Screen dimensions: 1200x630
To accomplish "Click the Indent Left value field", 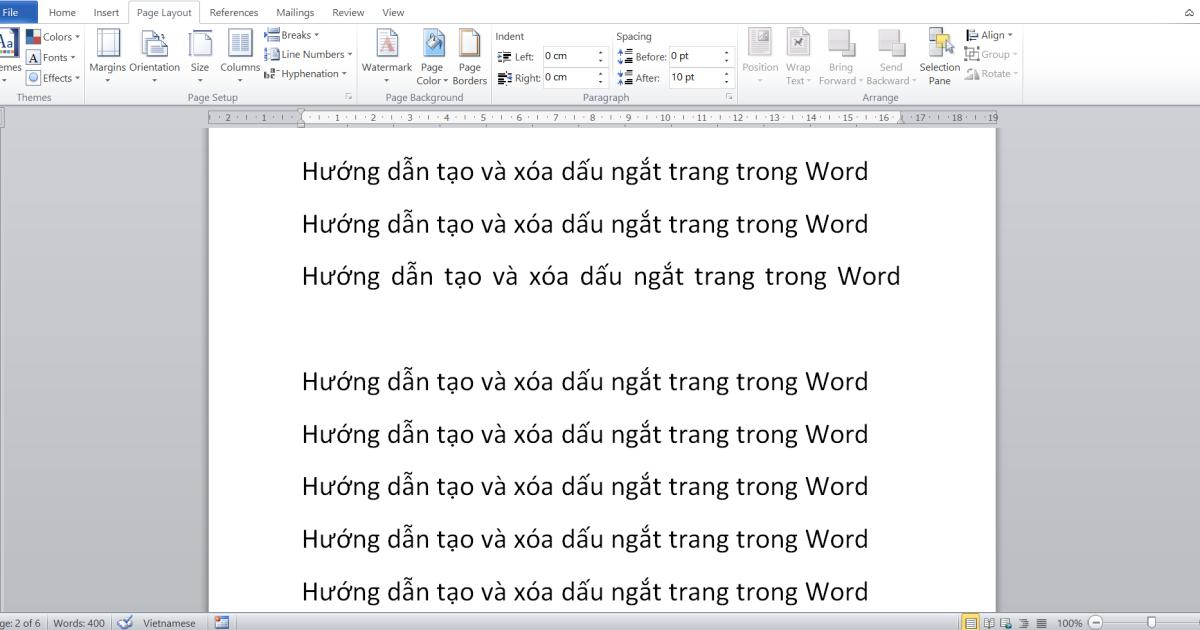I will [x=569, y=56].
